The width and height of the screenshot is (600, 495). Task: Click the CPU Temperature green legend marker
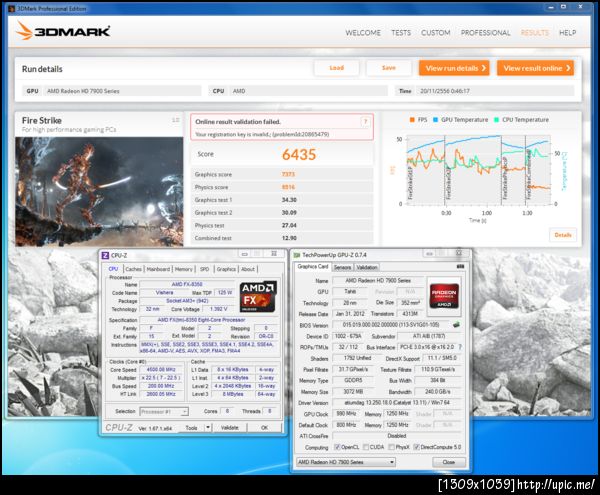click(x=496, y=120)
